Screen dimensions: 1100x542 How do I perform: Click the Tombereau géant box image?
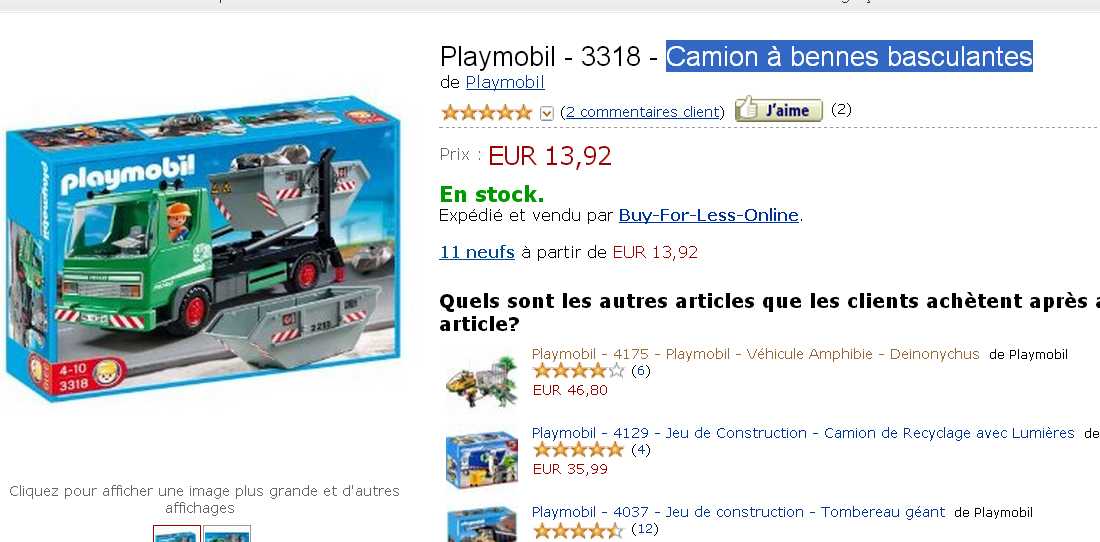[x=481, y=524]
